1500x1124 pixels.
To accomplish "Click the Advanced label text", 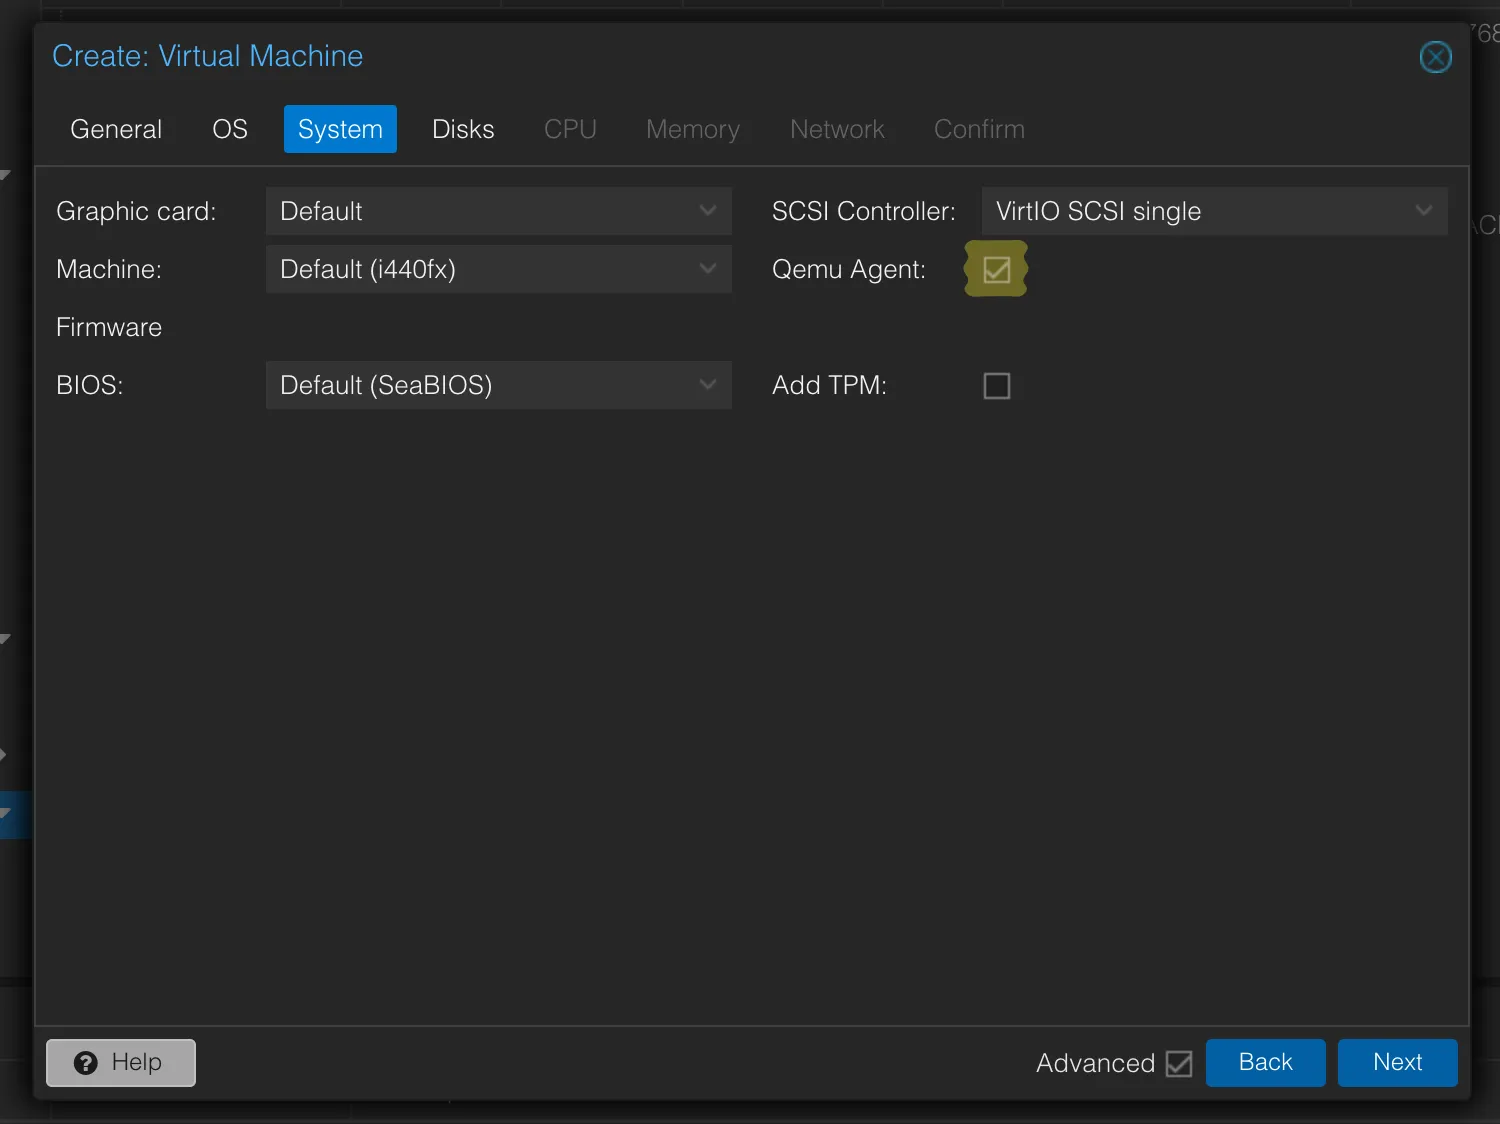I will (1095, 1063).
